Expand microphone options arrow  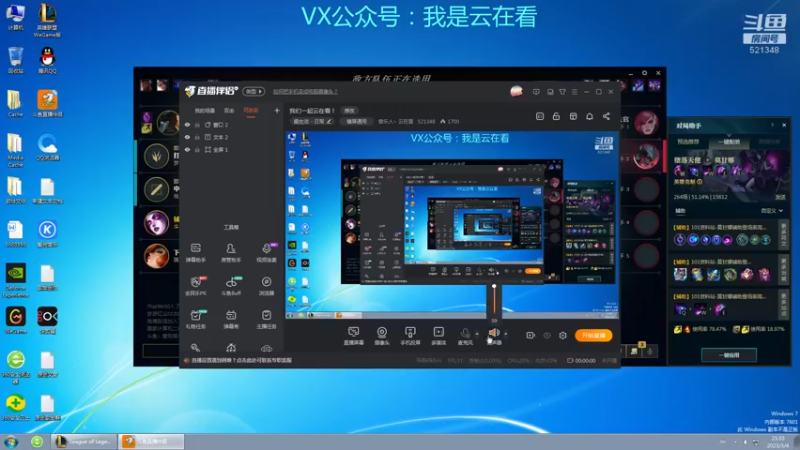477,334
